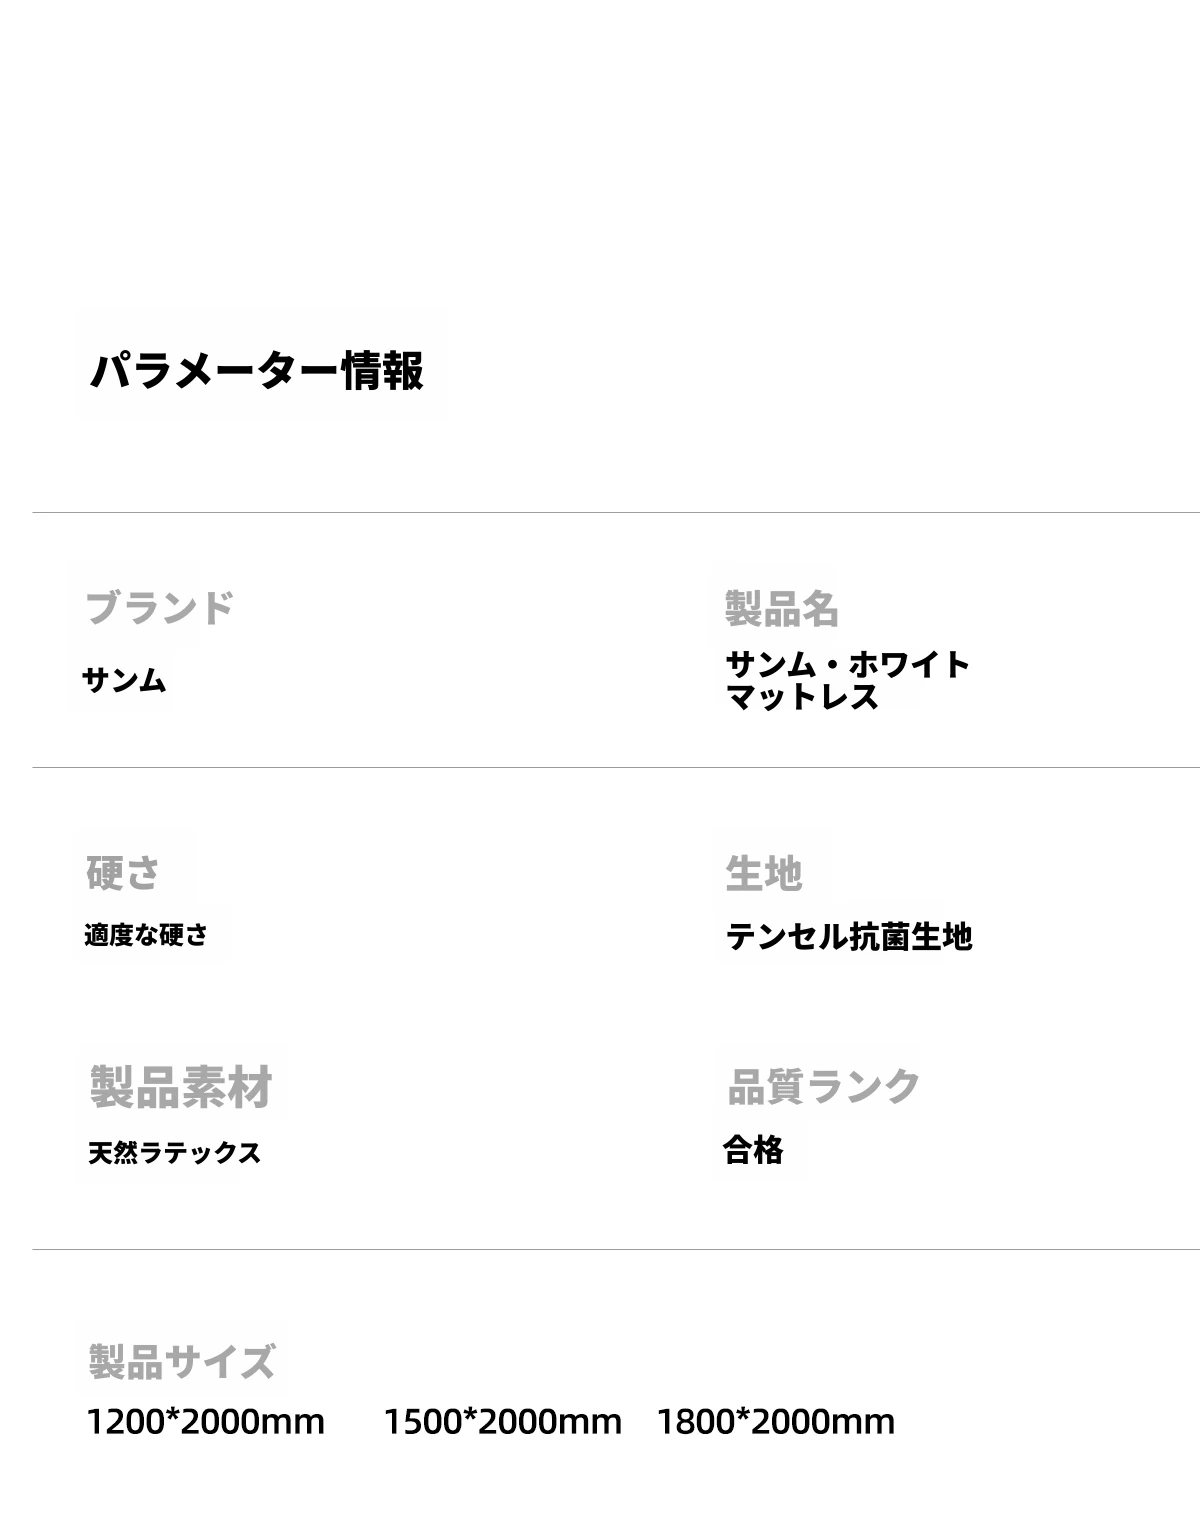This screenshot has height=1515, width=1200.
Task: Choose size 1800*2000mm
Action: tap(776, 1421)
